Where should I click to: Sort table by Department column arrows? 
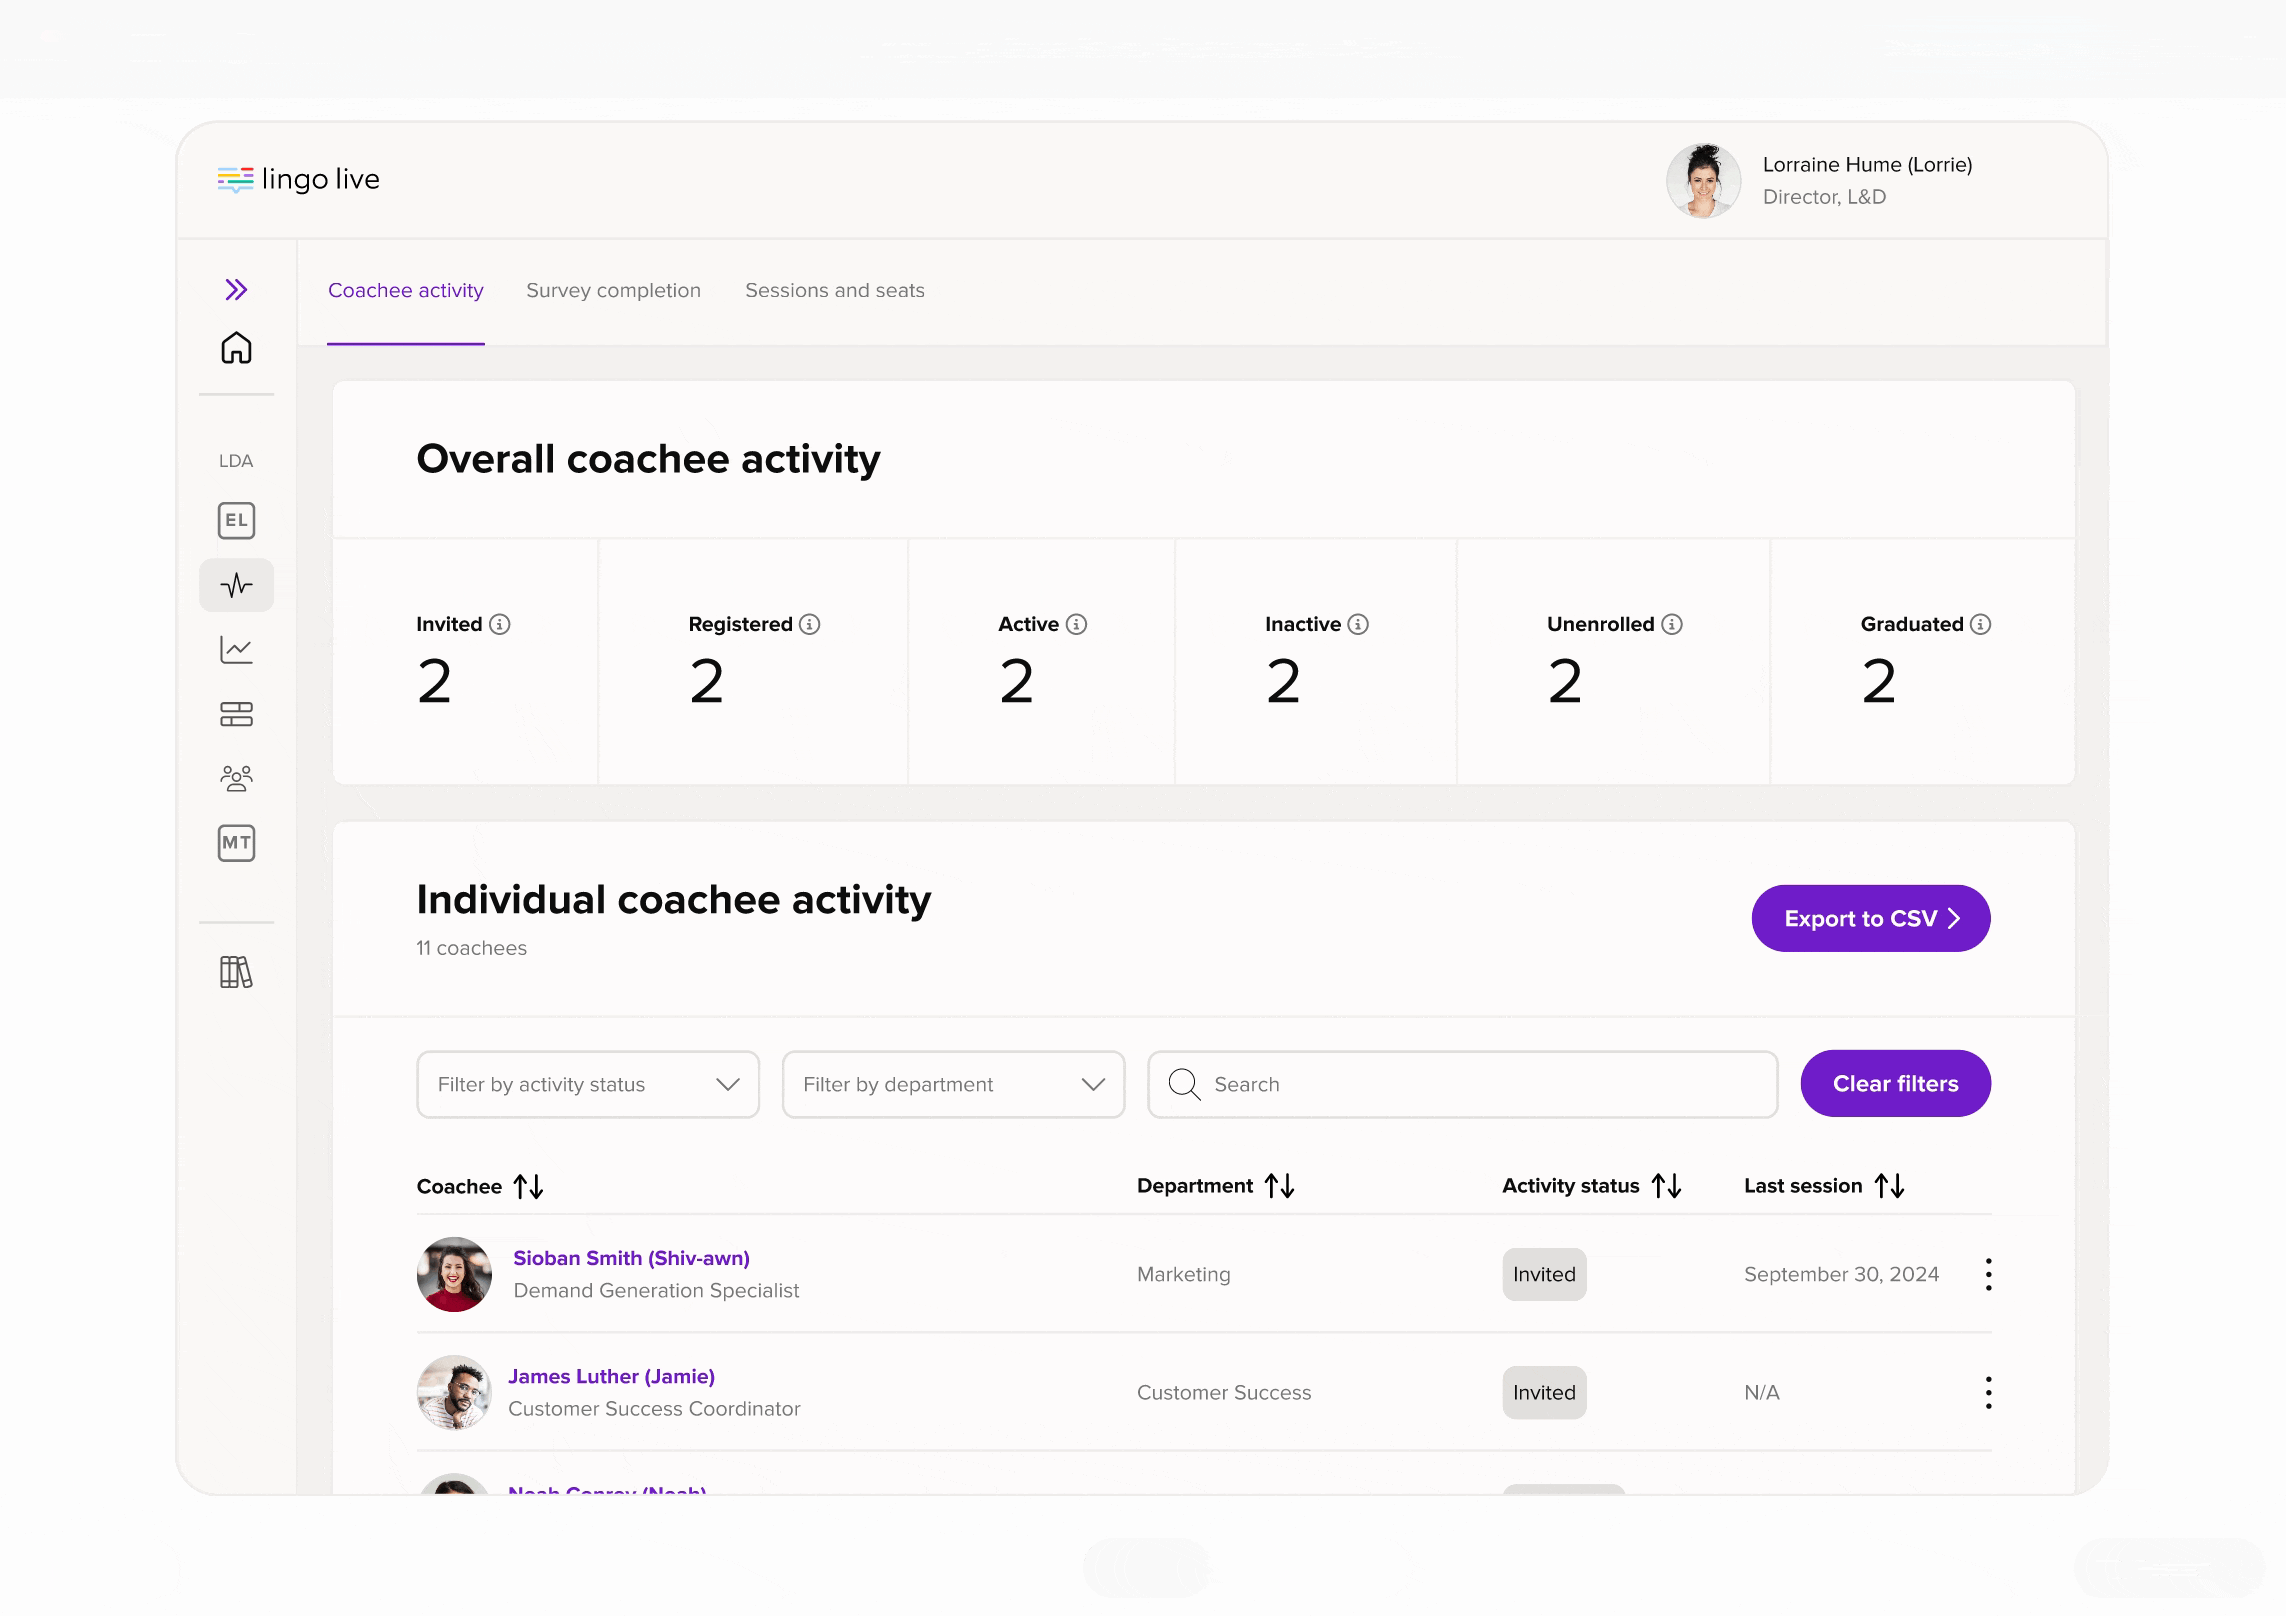[1280, 1186]
